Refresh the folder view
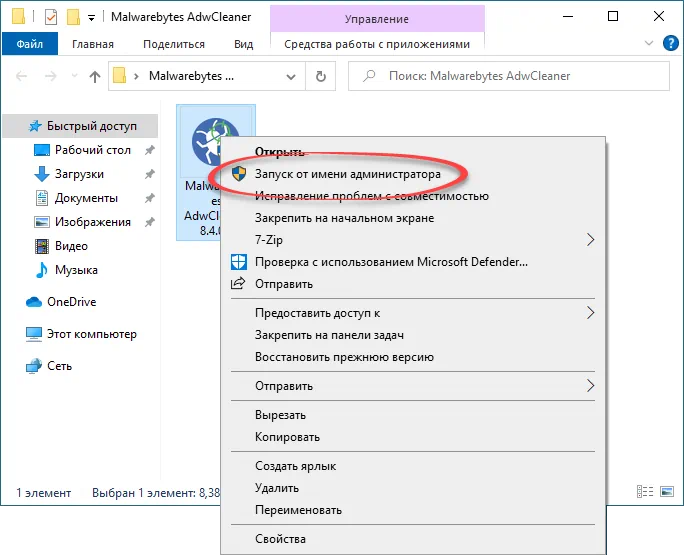684x555 pixels. (321, 77)
